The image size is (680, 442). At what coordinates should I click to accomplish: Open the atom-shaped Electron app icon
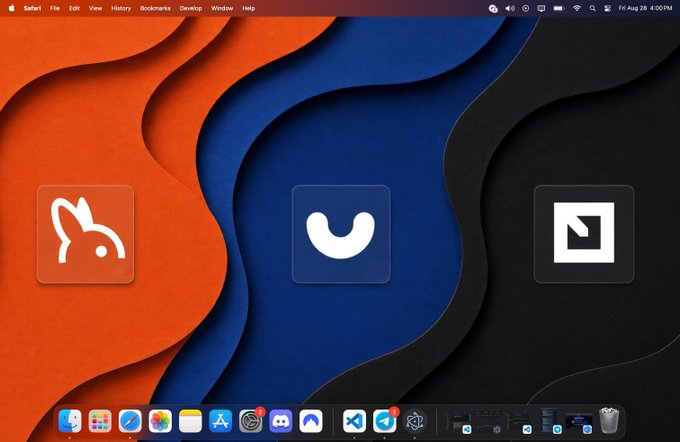coord(415,421)
